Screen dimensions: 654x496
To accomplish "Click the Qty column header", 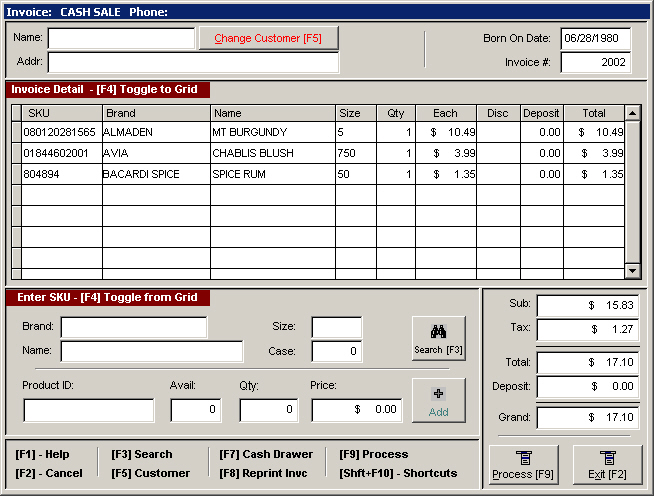I will tap(396, 113).
